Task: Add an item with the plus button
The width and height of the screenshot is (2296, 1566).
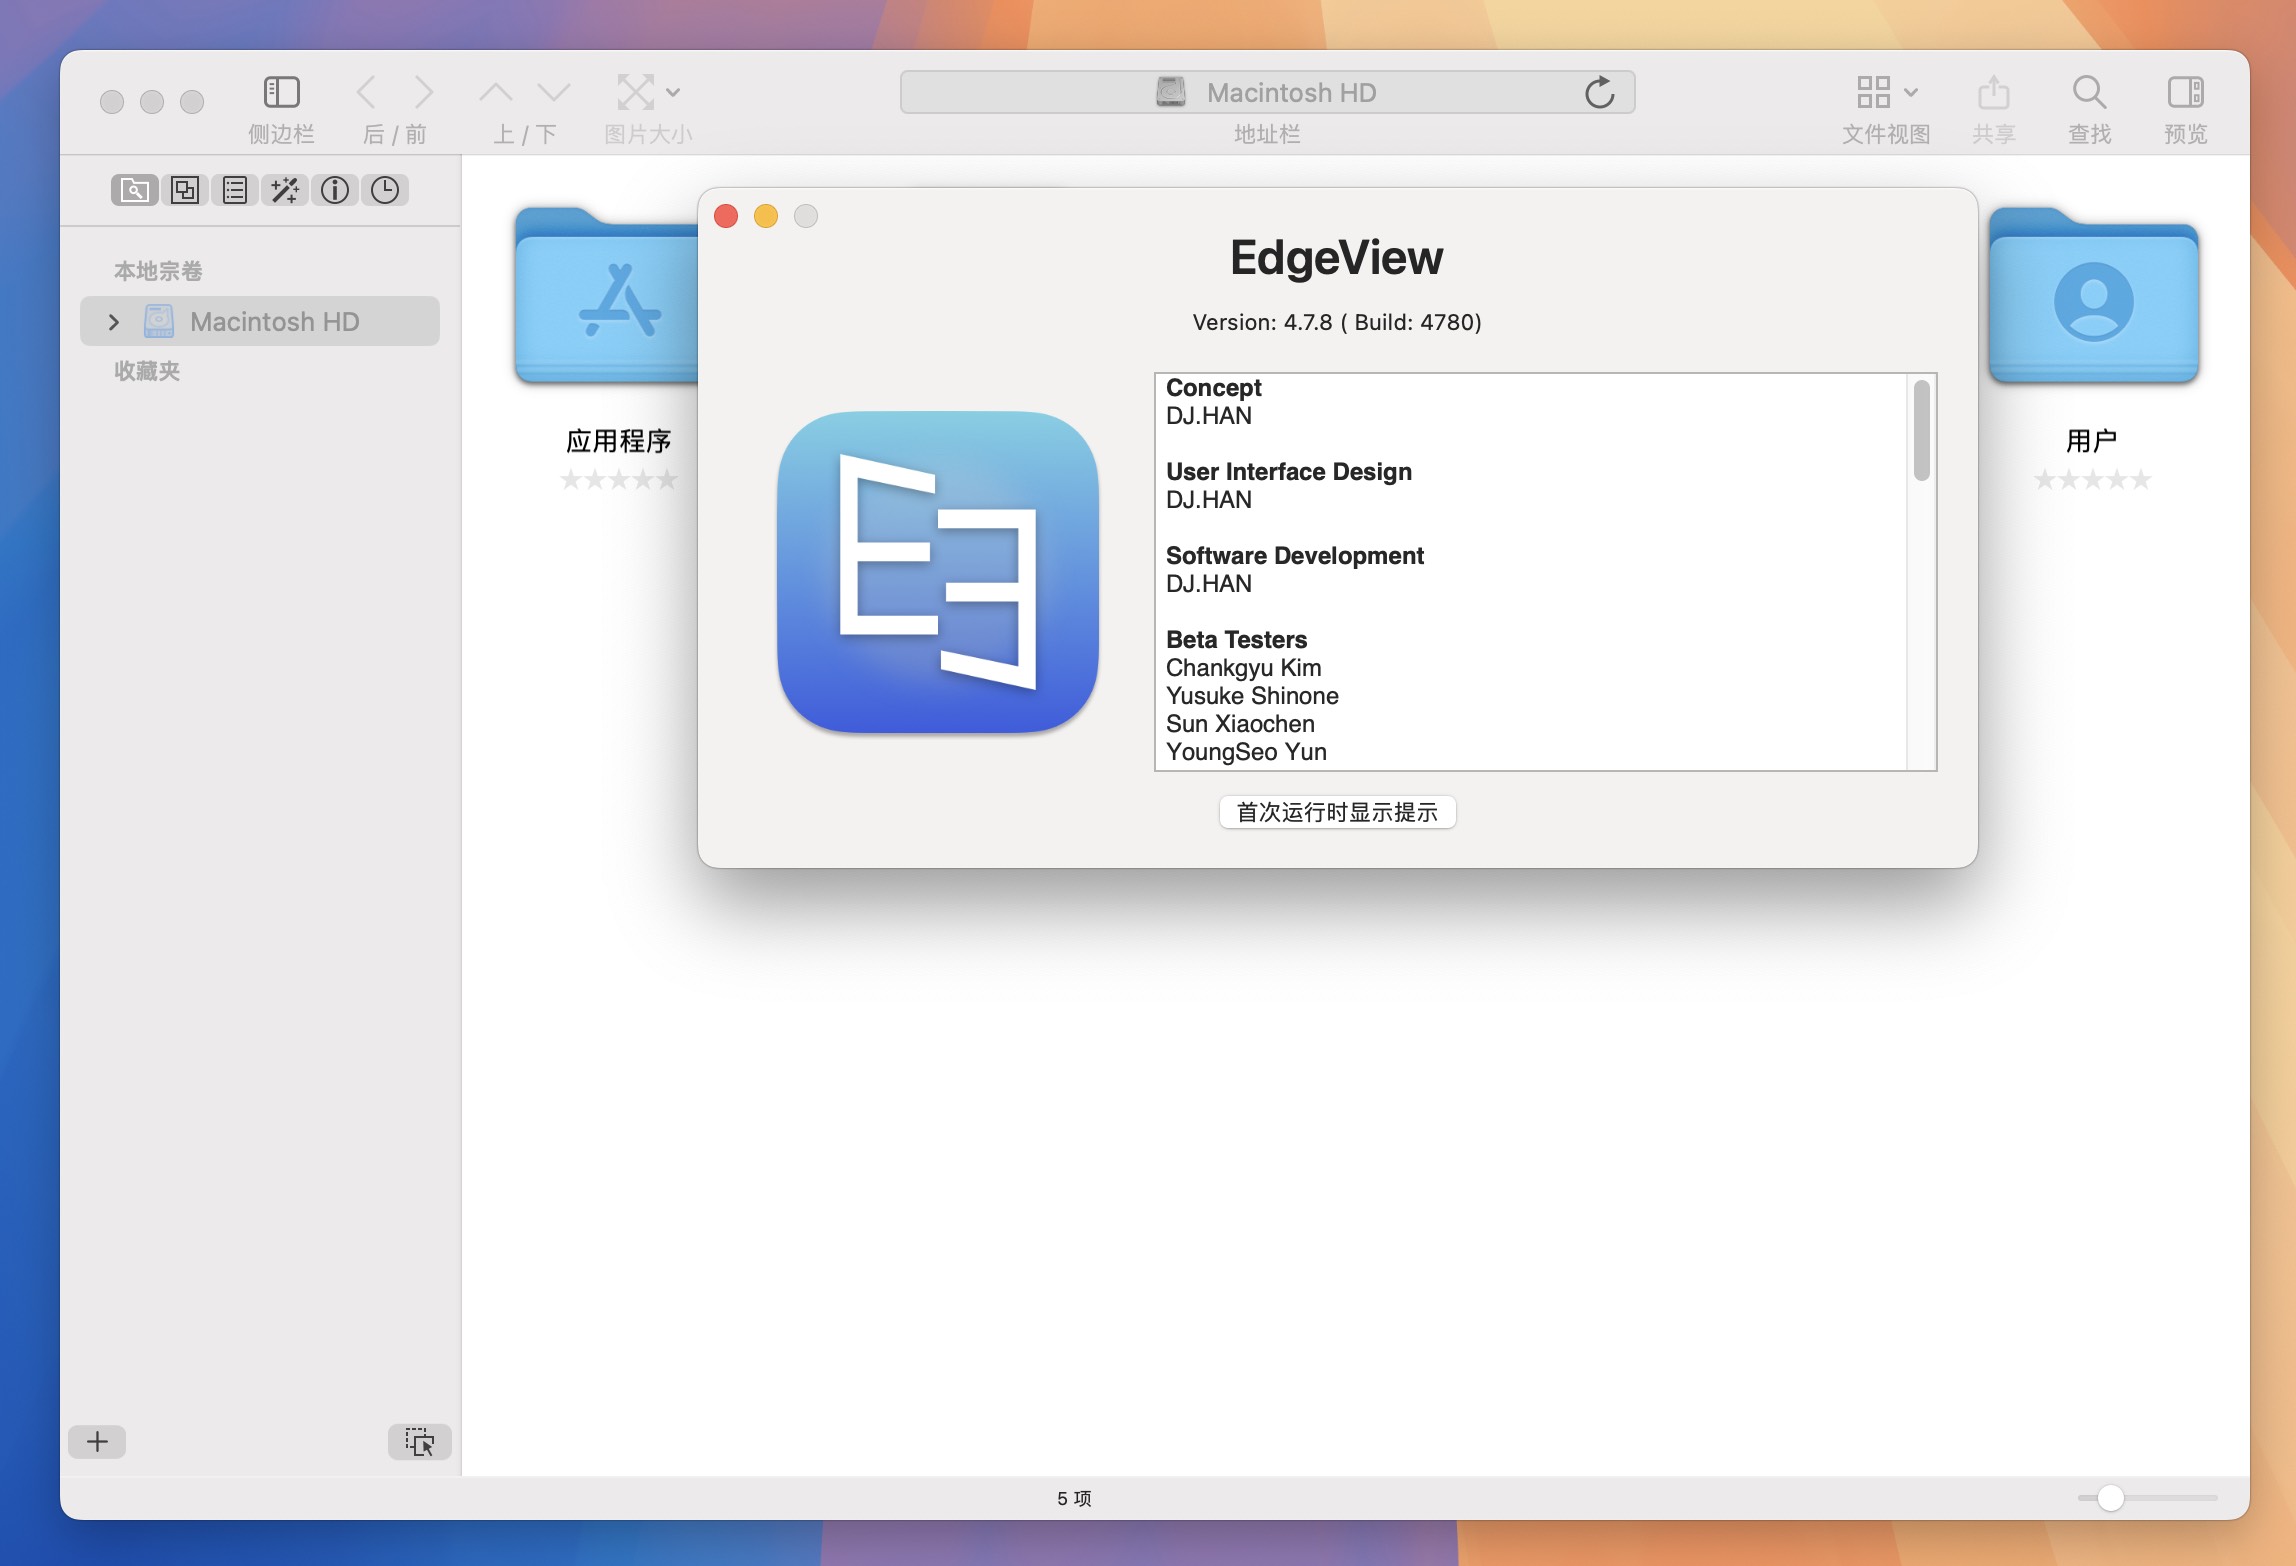Action: coord(97,1441)
